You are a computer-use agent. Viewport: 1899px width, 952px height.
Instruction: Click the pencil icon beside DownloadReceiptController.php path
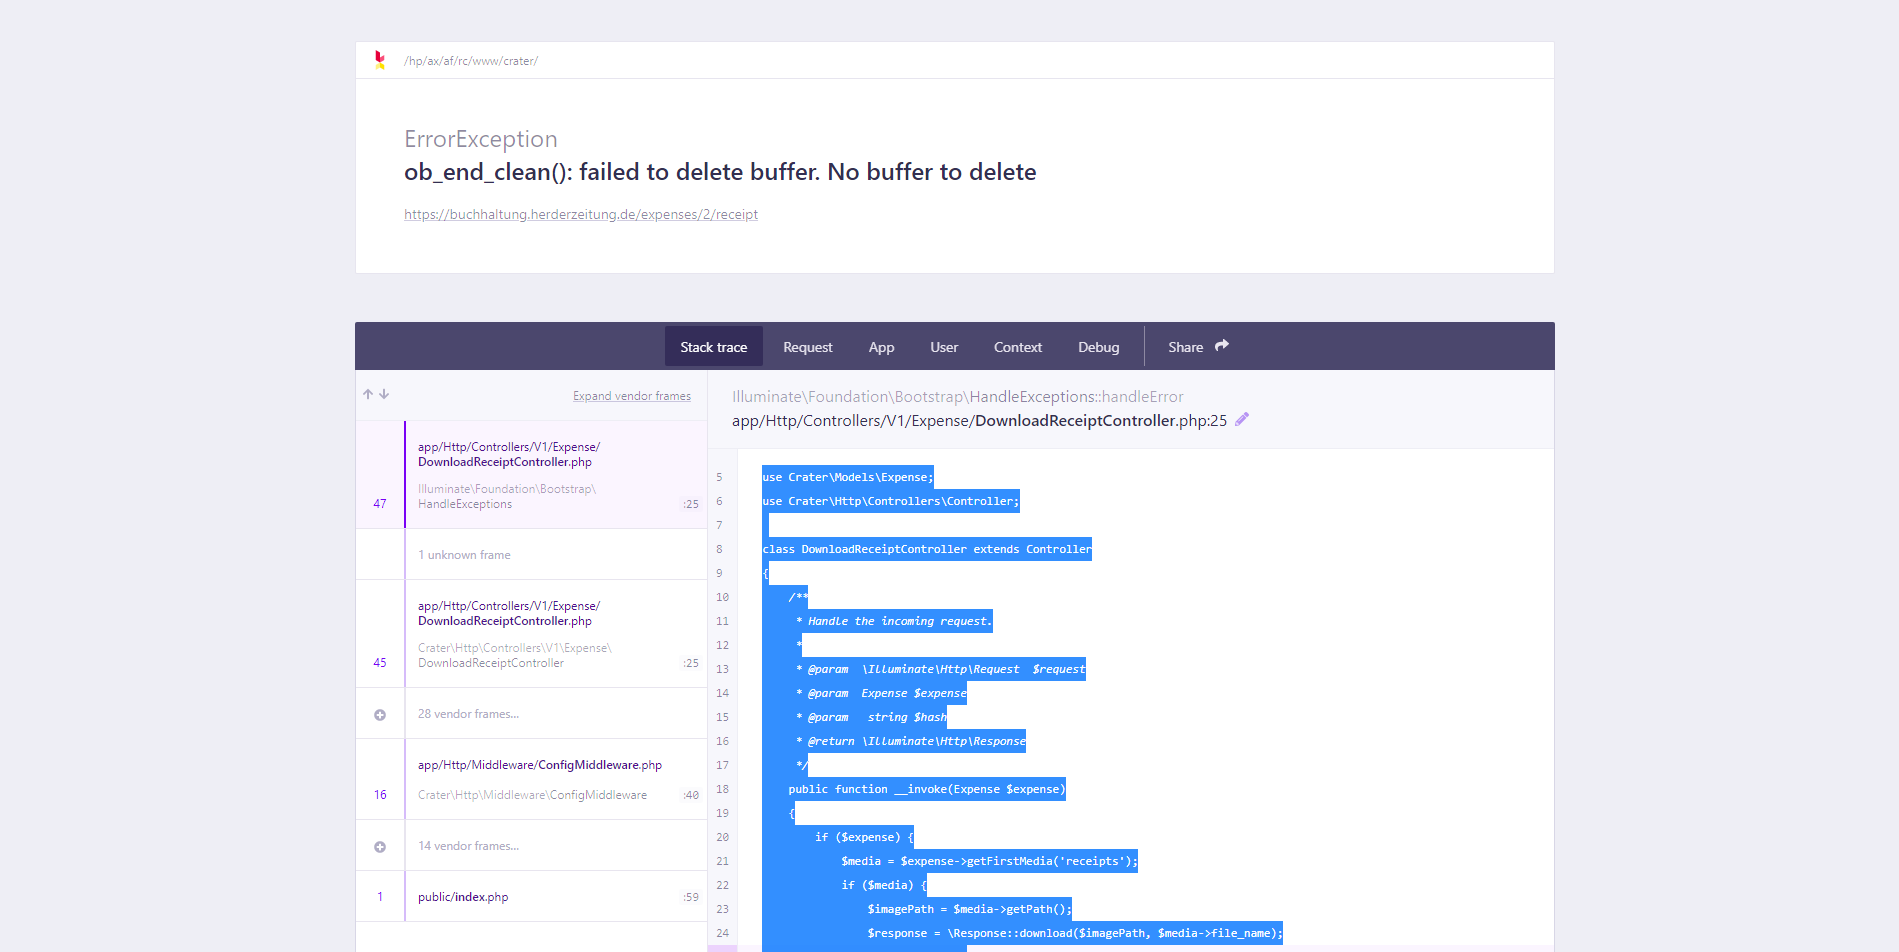pyautogui.click(x=1241, y=419)
